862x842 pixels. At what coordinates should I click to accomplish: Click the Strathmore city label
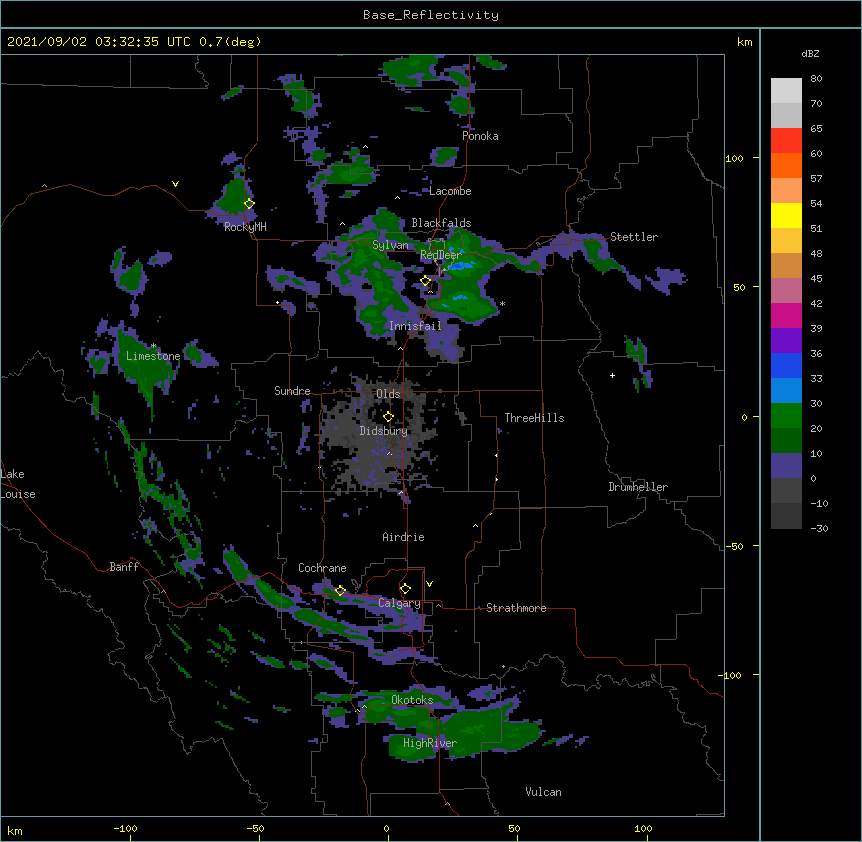point(516,608)
